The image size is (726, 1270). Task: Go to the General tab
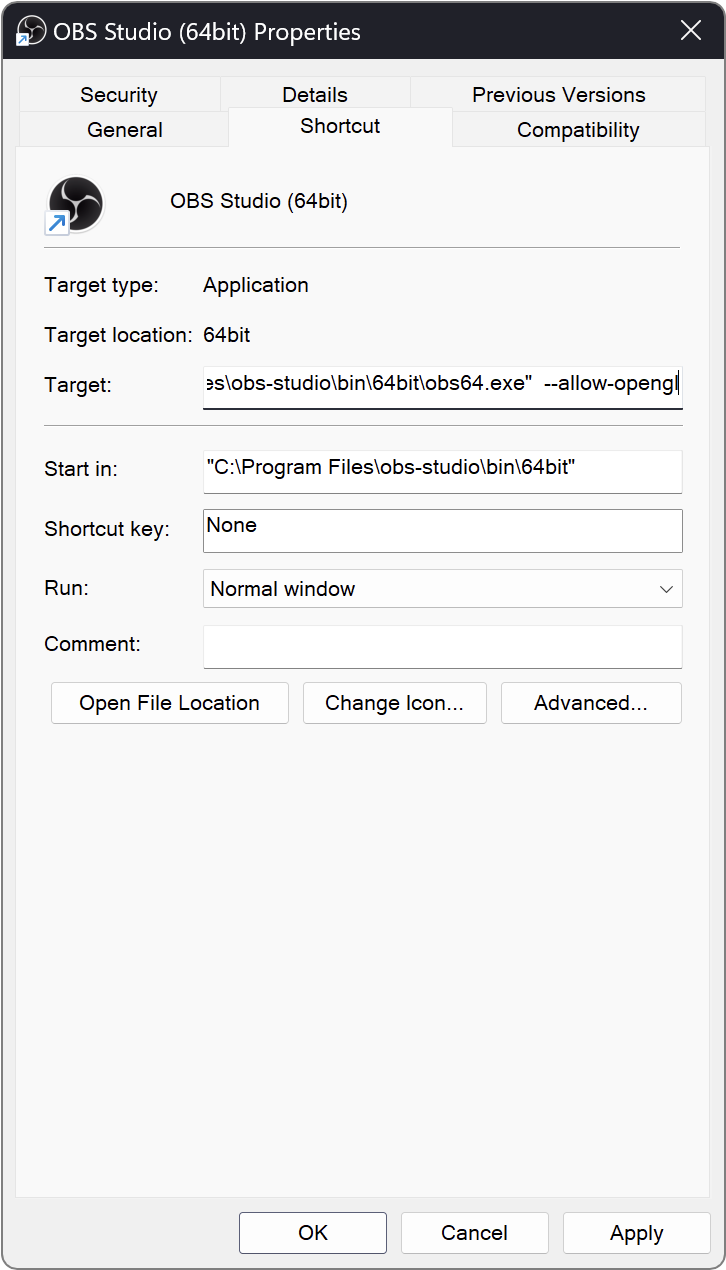[125, 130]
